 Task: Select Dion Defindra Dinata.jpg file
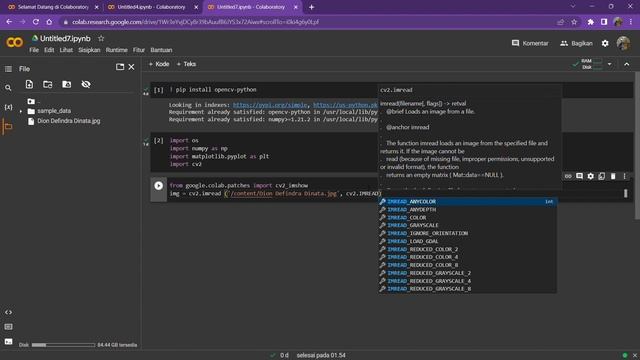click(69, 121)
